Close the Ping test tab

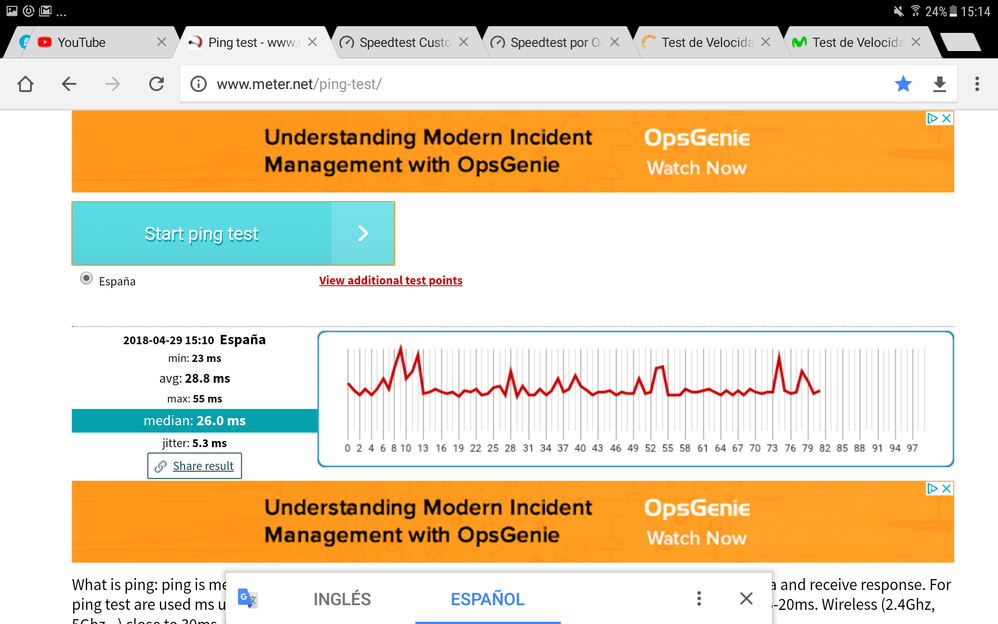click(312, 42)
